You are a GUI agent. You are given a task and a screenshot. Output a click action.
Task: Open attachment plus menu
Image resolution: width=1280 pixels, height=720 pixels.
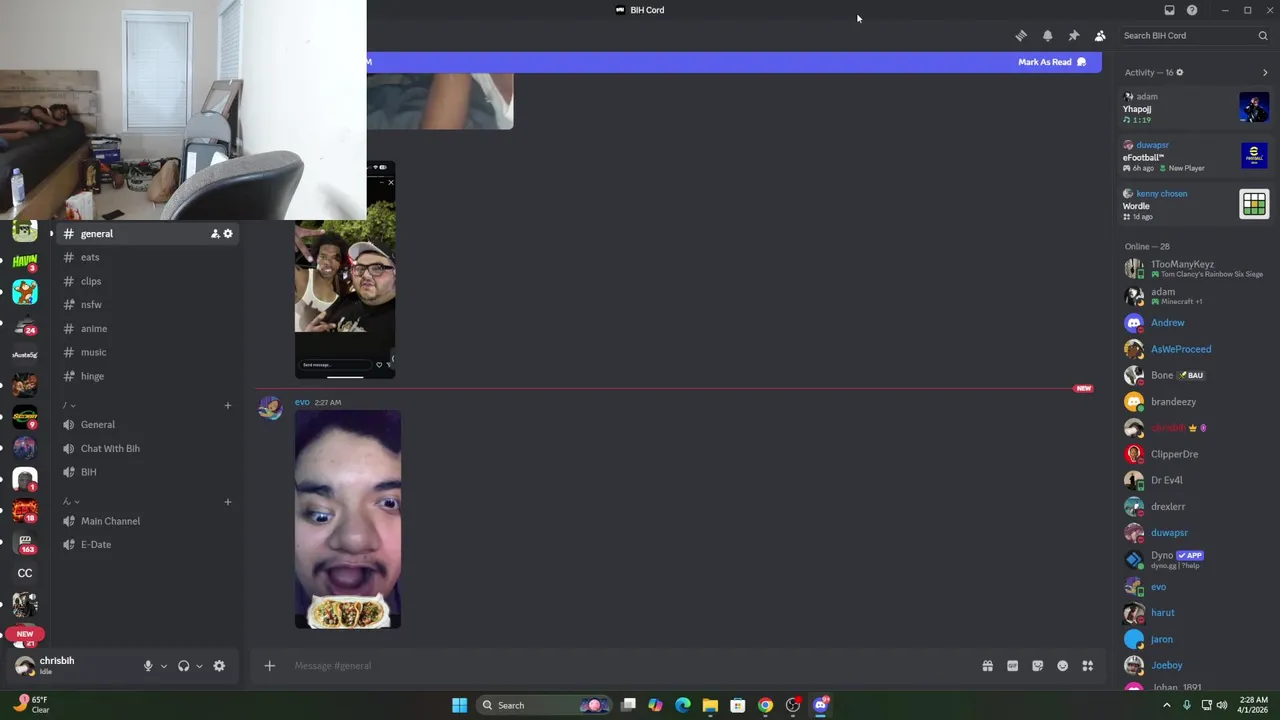(x=269, y=665)
